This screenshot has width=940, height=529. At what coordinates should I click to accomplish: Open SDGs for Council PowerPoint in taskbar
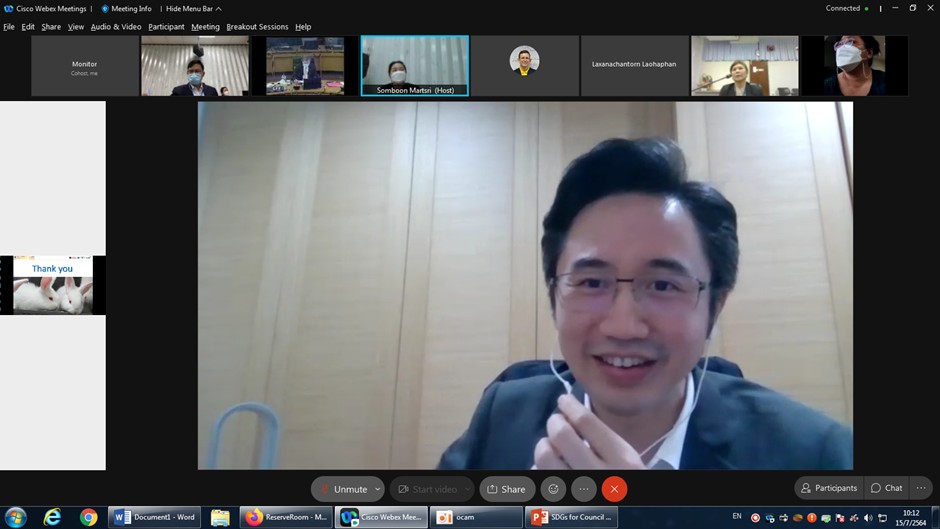[x=572, y=517]
